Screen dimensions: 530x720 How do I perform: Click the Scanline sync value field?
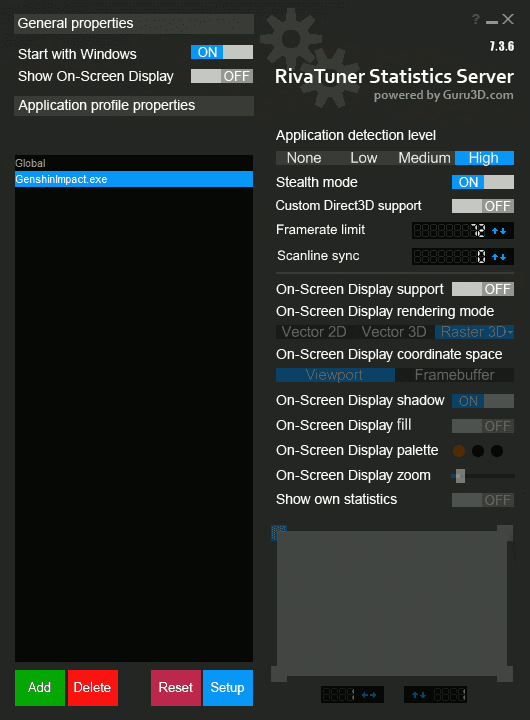click(450, 257)
